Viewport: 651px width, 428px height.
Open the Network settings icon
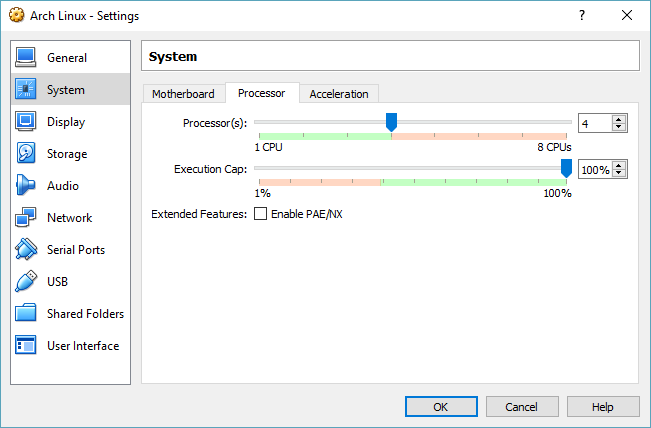[26, 217]
